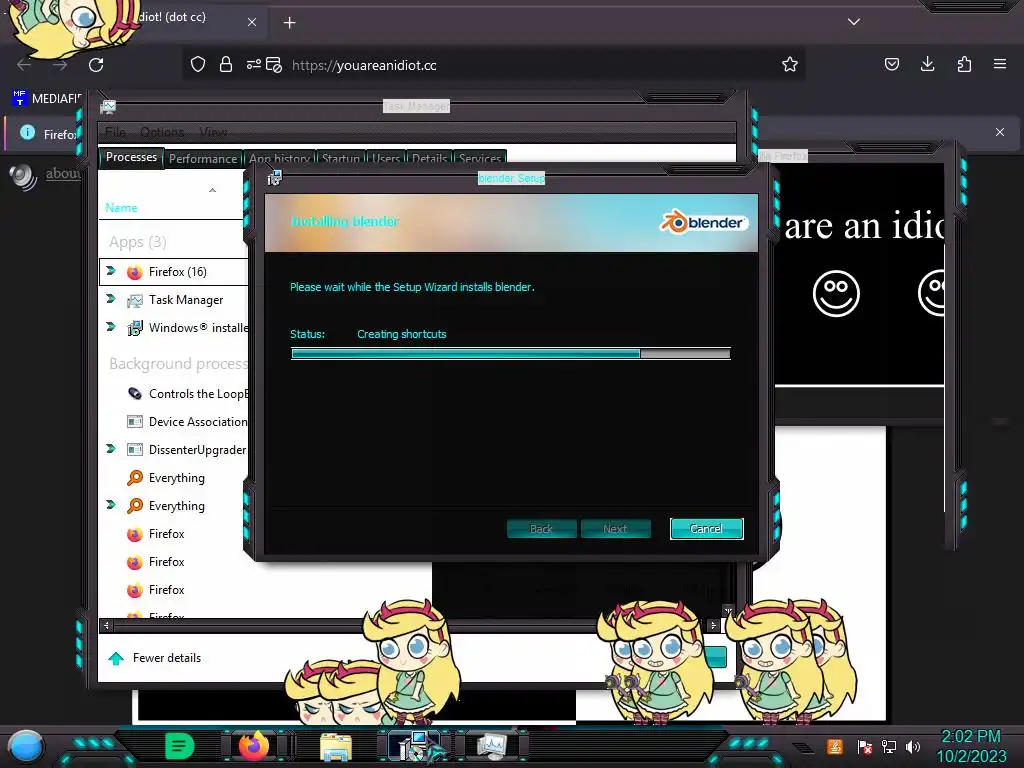Toggle the sort arrow above Name
Screen dimensions: 1024x768
[x=212, y=190]
